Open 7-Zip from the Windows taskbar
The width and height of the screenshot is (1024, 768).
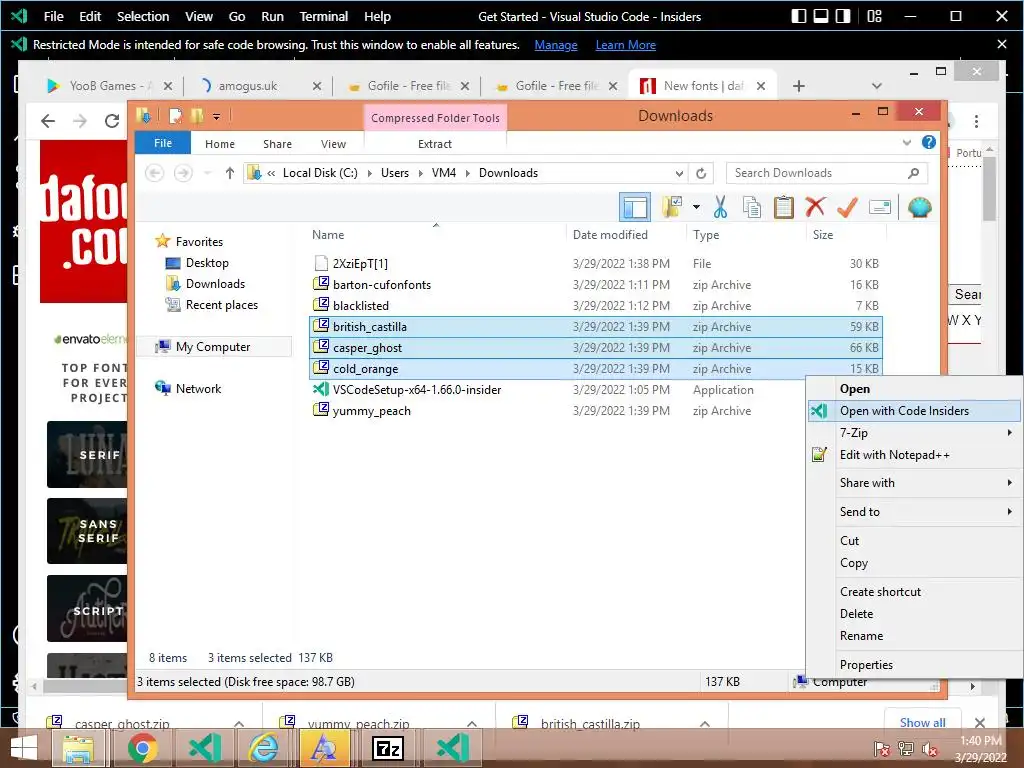pos(387,748)
